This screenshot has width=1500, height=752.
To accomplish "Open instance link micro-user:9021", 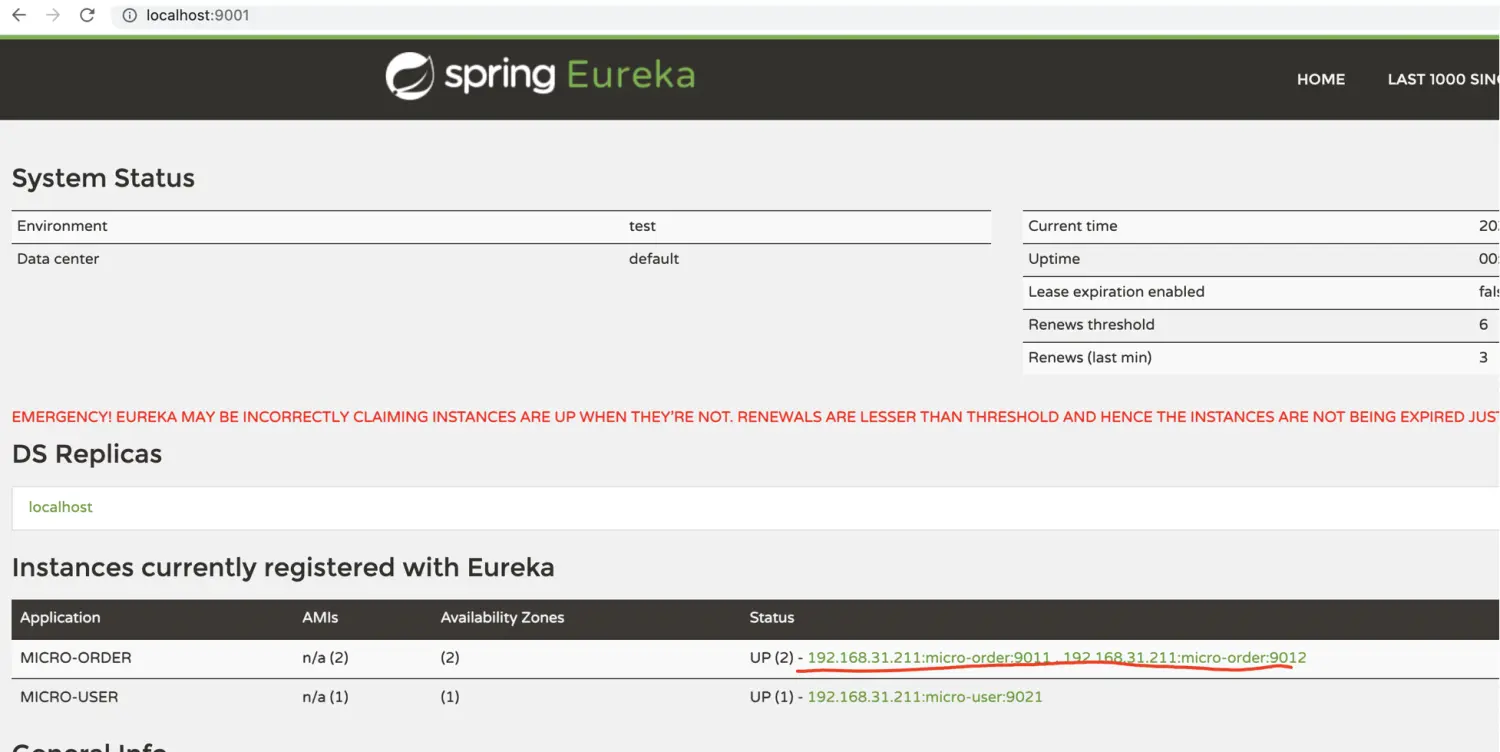I will click(x=925, y=697).
